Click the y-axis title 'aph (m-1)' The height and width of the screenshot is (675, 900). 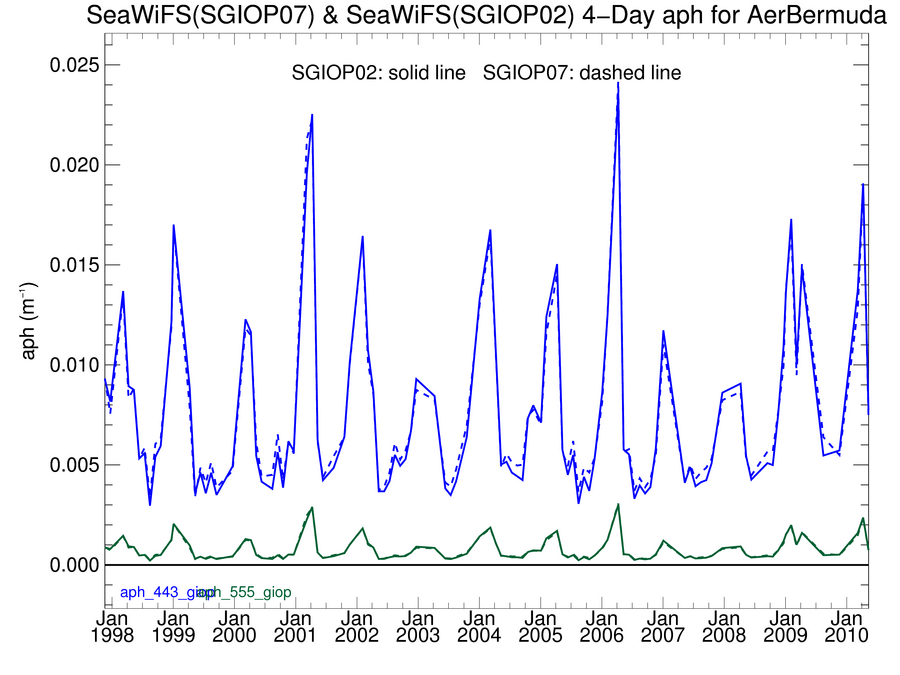28,321
